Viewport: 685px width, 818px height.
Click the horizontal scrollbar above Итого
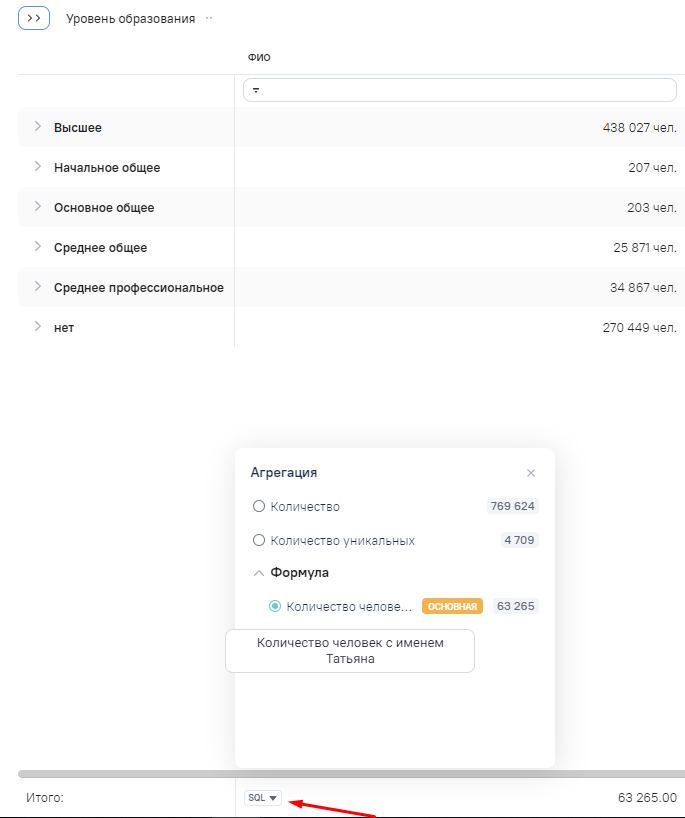click(x=350, y=774)
